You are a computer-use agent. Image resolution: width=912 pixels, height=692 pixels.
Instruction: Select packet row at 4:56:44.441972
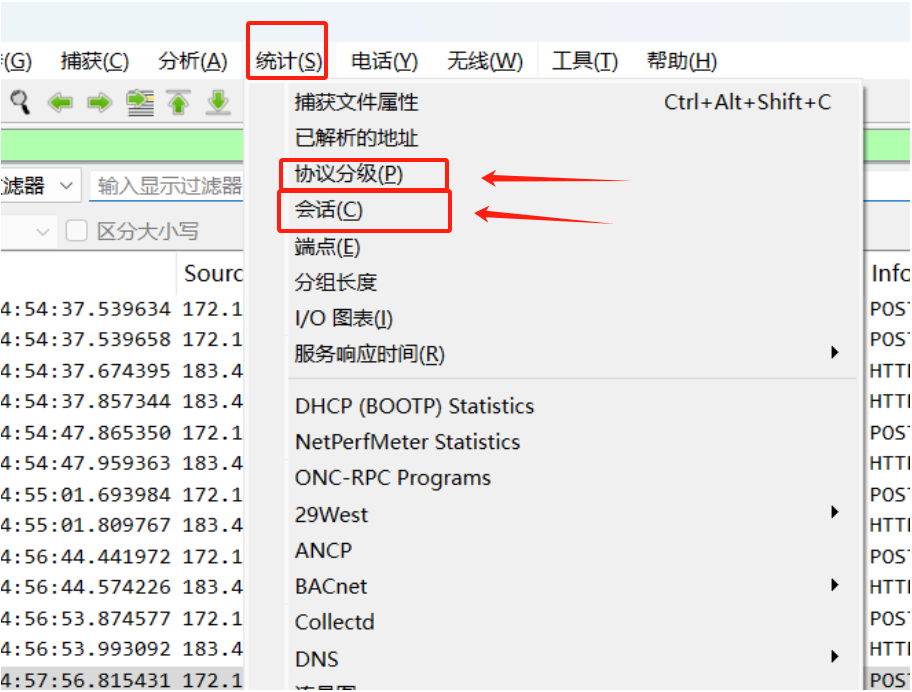(x=122, y=557)
